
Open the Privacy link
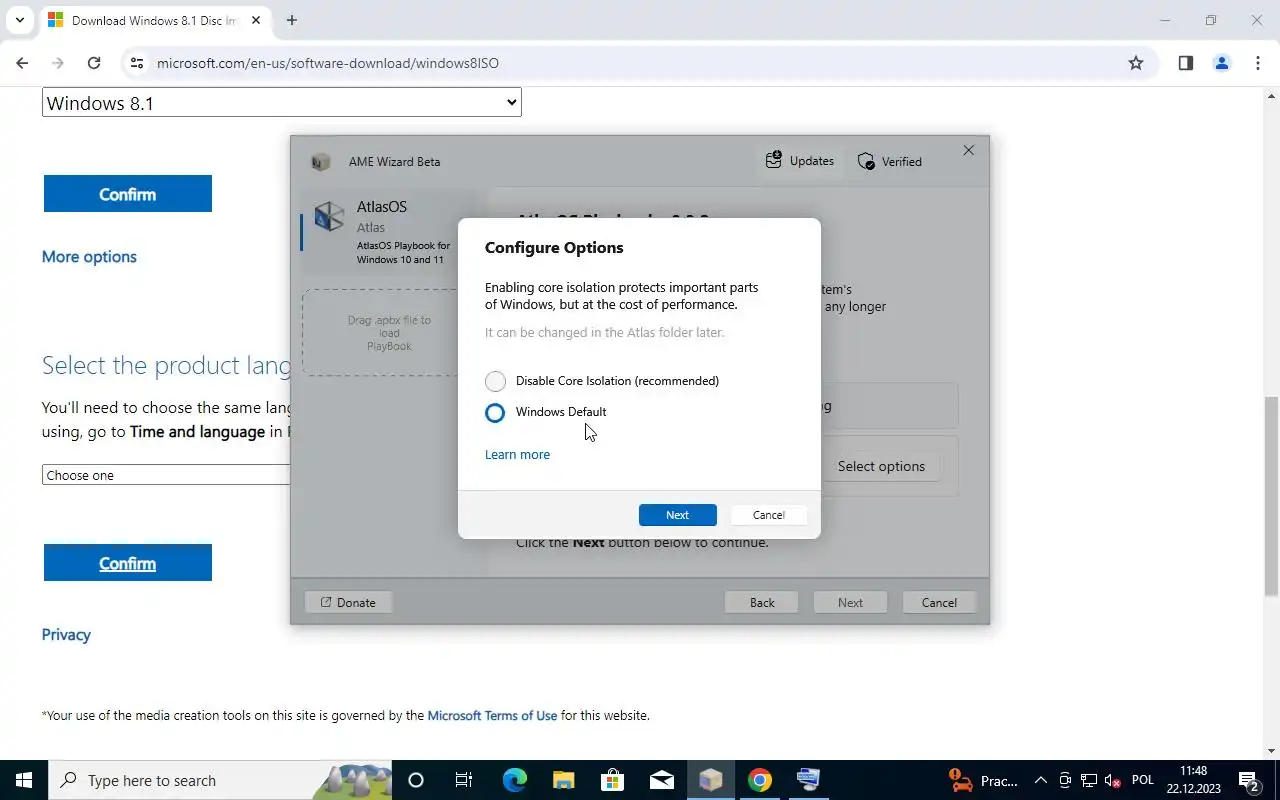click(66, 635)
